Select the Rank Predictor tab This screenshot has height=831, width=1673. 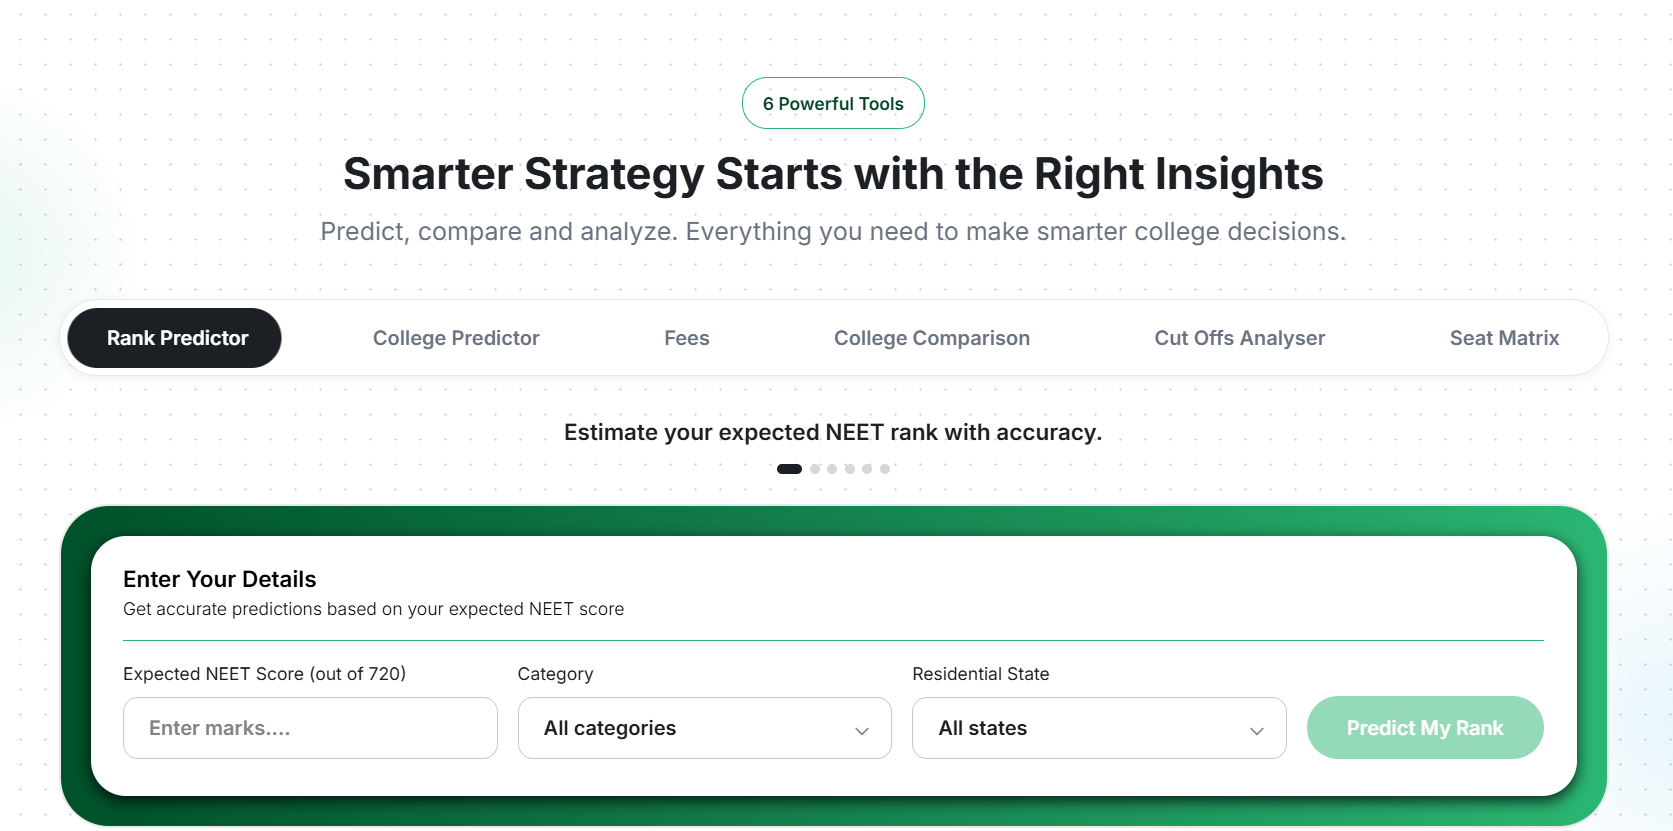[174, 338]
